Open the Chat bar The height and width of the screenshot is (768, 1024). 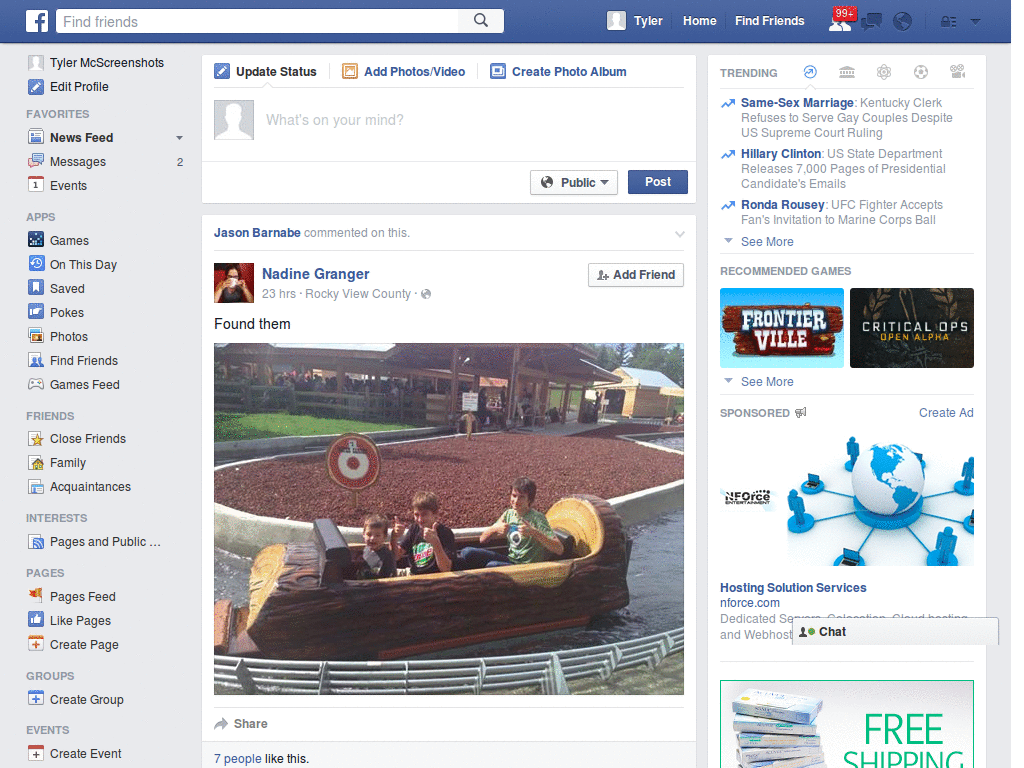point(895,632)
